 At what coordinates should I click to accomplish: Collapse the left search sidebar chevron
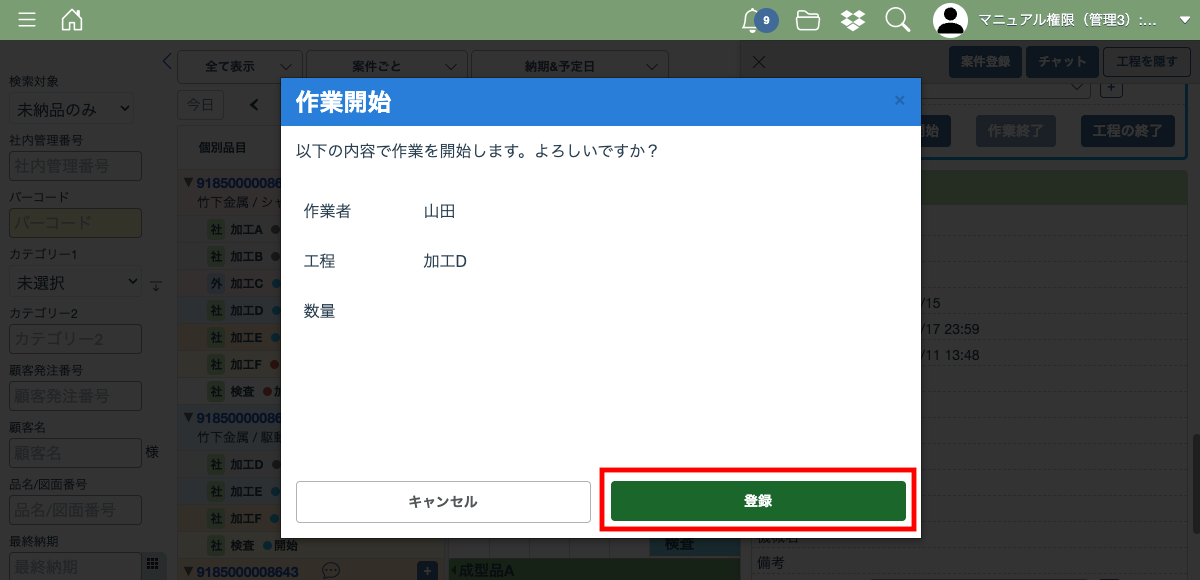167,61
